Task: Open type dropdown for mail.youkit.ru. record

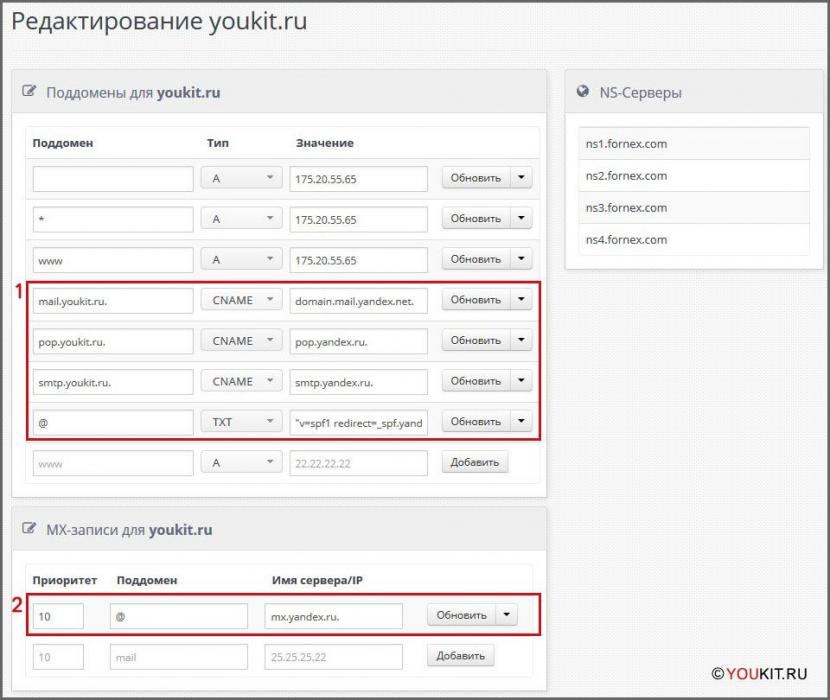Action: click(x=242, y=301)
